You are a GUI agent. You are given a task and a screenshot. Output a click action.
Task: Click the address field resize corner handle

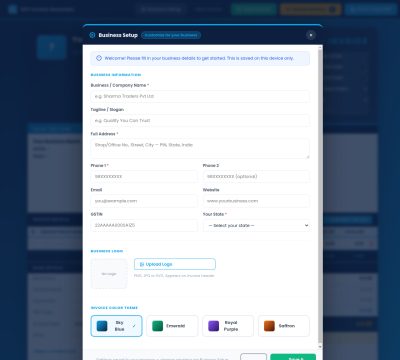click(x=307, y=156)
